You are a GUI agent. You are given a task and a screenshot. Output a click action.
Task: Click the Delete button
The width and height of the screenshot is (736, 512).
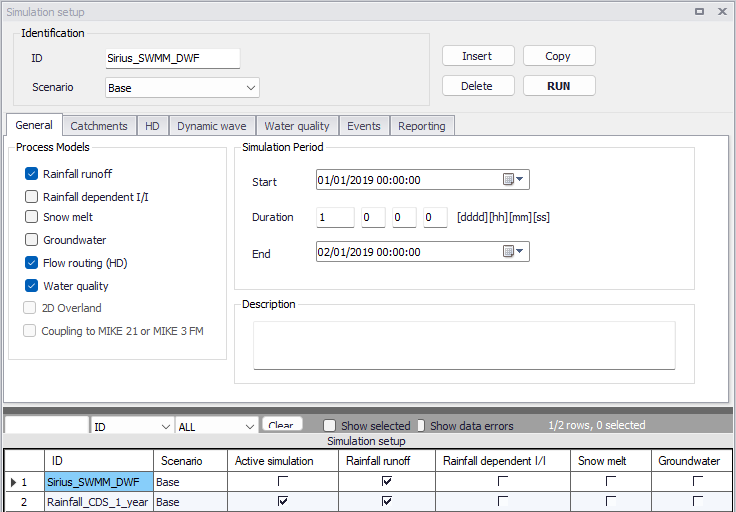pyautogui.click(x=478, y=86)
